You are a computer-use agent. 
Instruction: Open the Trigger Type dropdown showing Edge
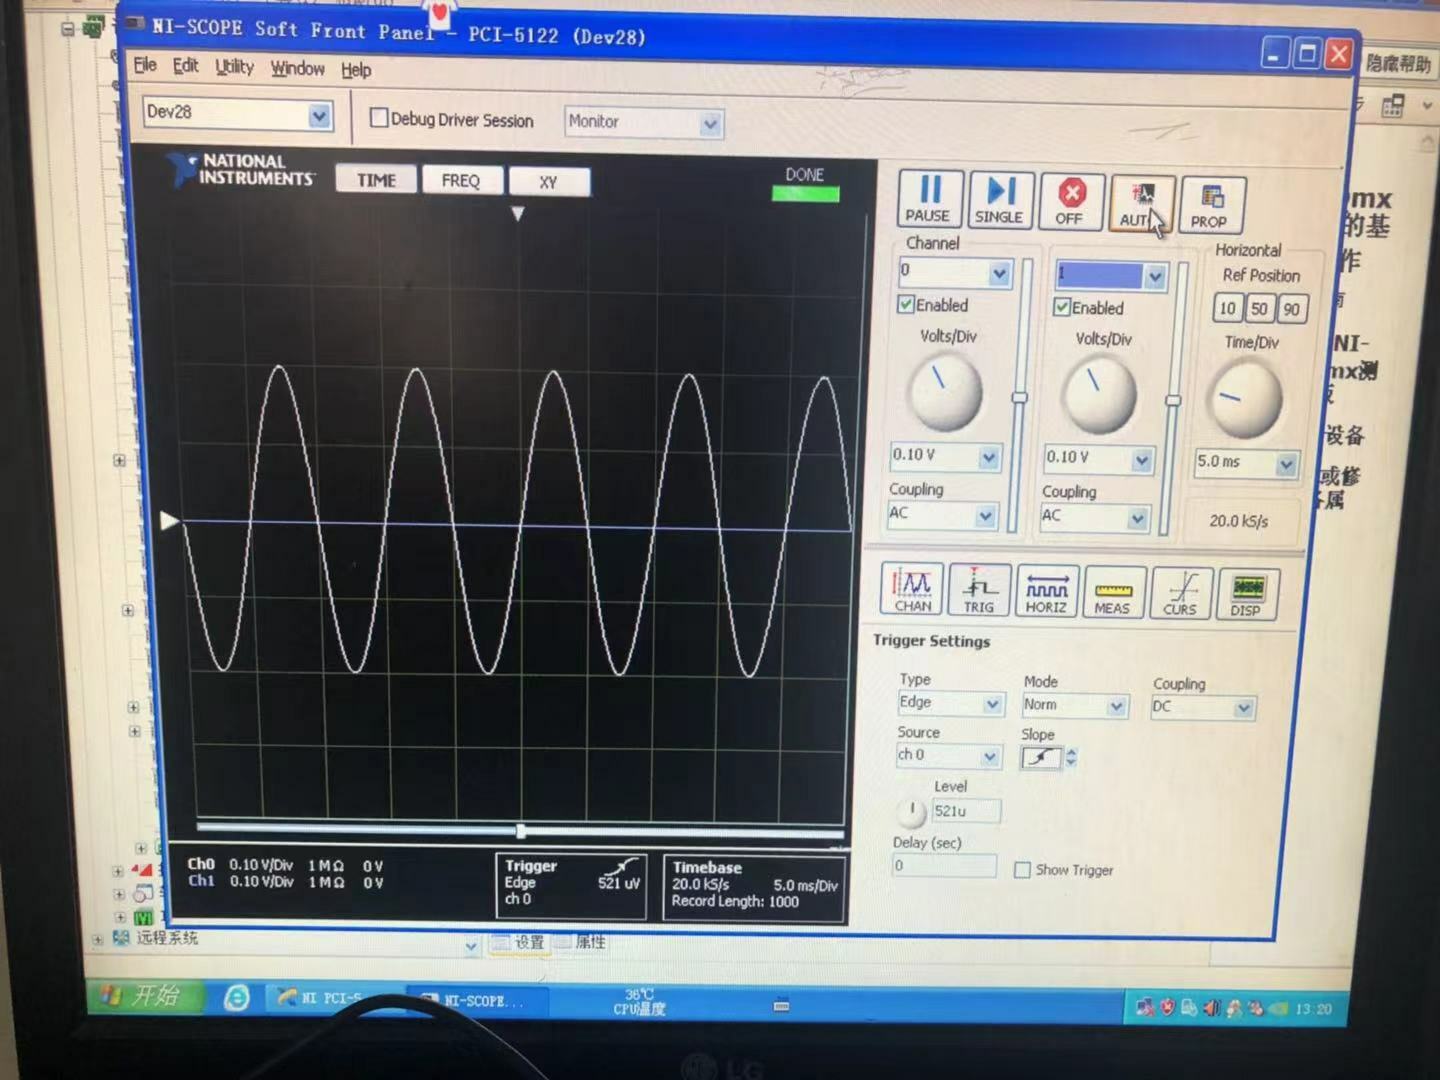coord(949,703)
